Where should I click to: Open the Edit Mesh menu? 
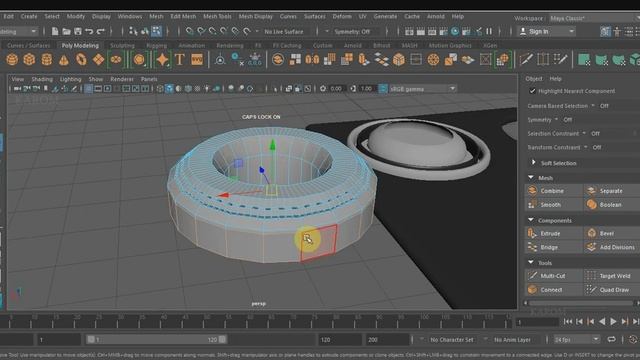point(183,16)
